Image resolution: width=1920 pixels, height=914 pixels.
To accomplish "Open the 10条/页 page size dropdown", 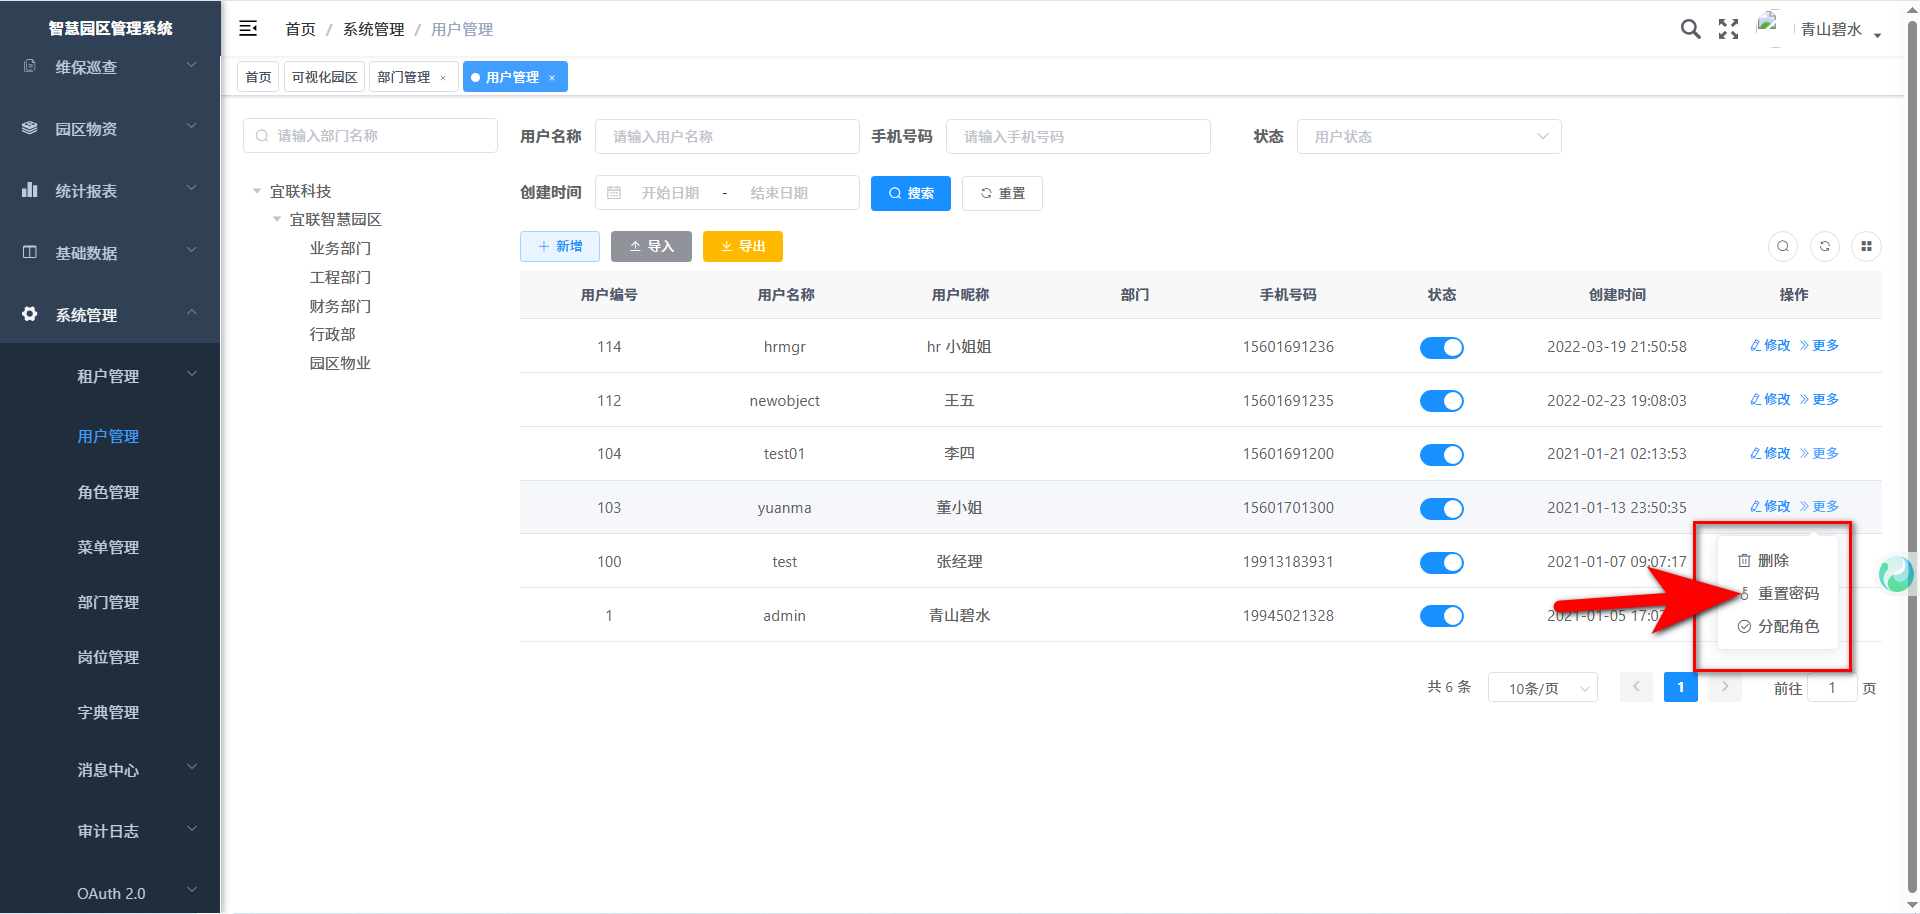I will [1542, 688].
